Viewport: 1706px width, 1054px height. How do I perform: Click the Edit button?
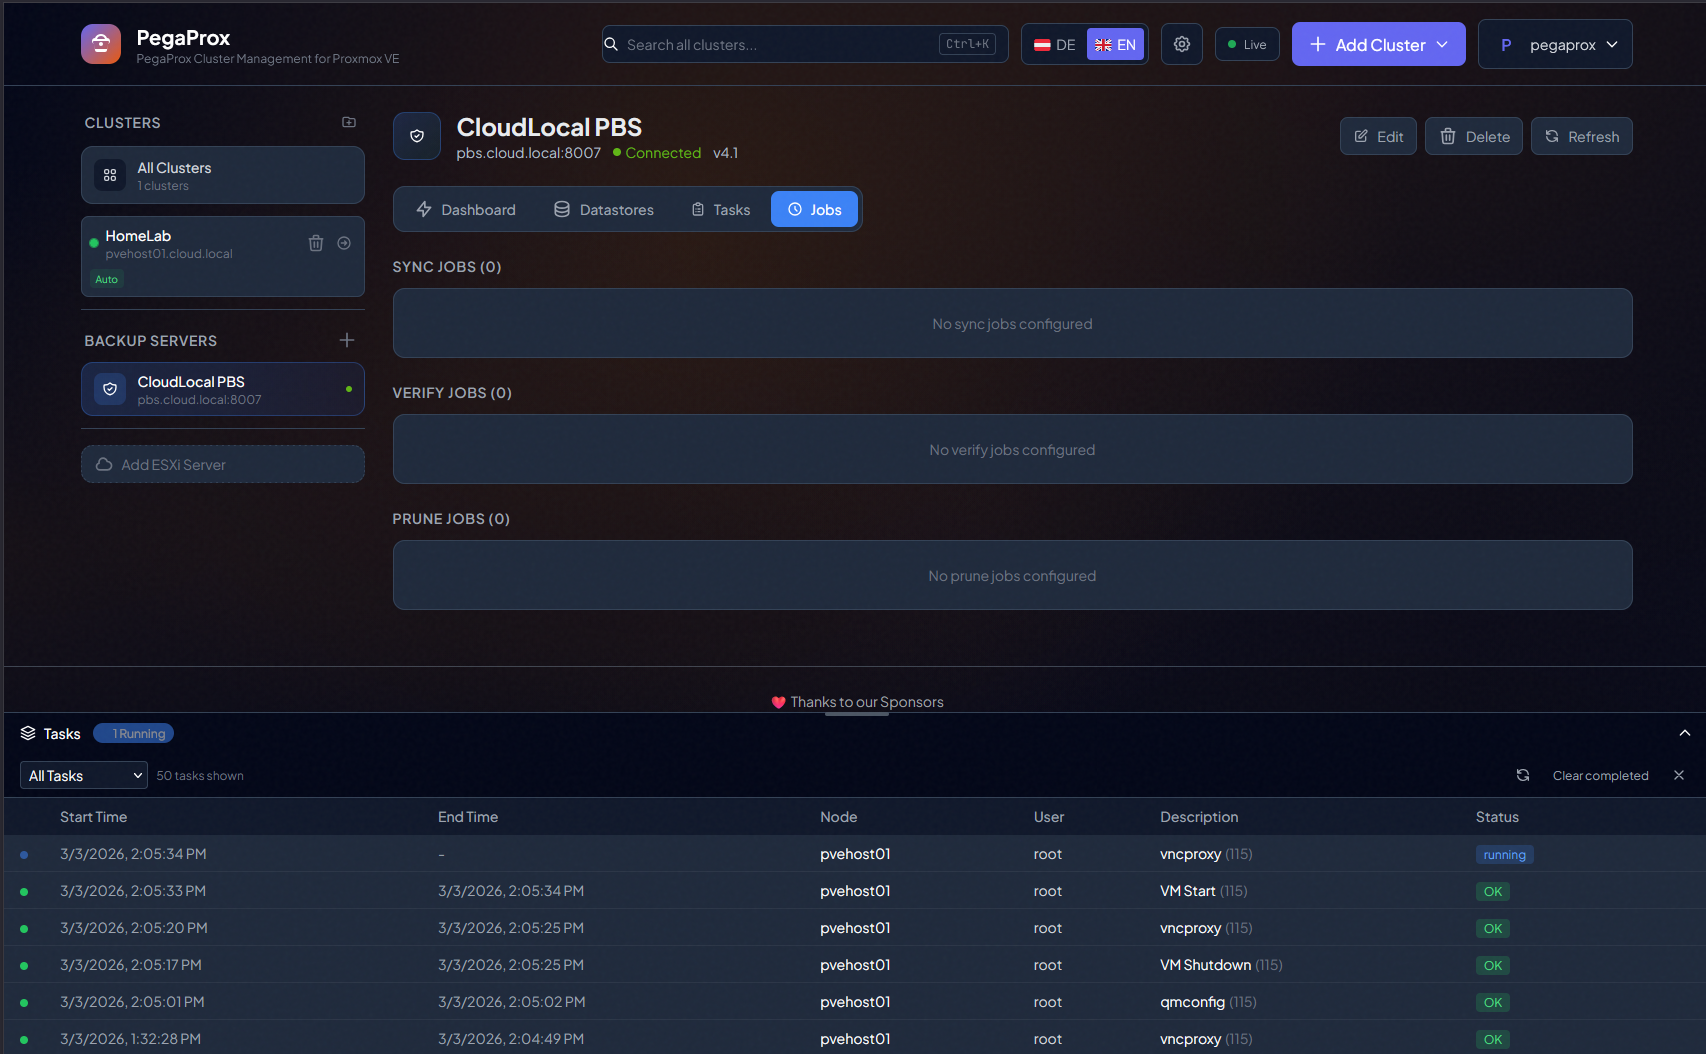point(1378,136)
